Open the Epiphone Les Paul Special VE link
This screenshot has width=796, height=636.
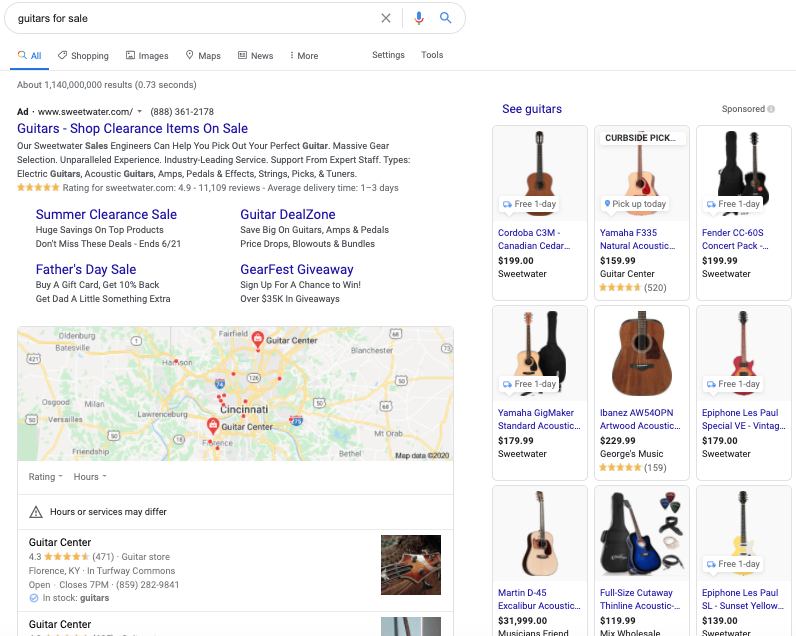(x=744, y=419)
